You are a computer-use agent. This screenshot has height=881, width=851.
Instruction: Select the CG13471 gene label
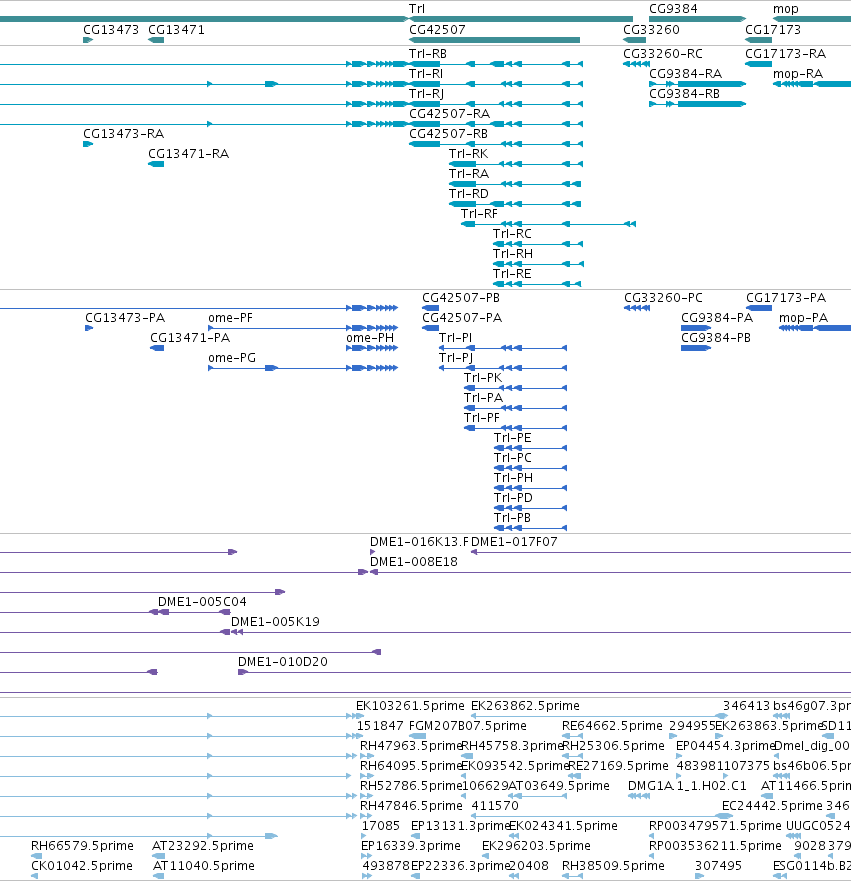click(176, 30)
